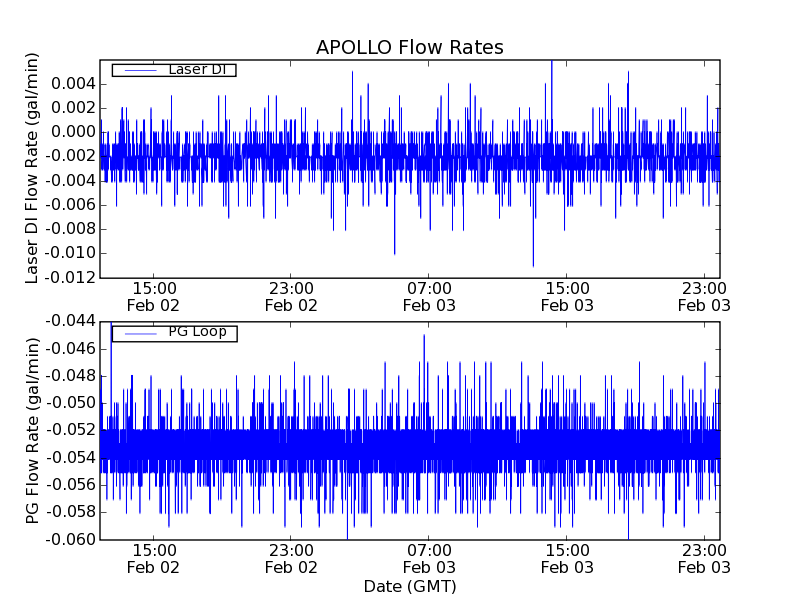Click the -0.010 tick label on top chart
The width and height of the screenshot is (800, 600).
coord(70,253)
